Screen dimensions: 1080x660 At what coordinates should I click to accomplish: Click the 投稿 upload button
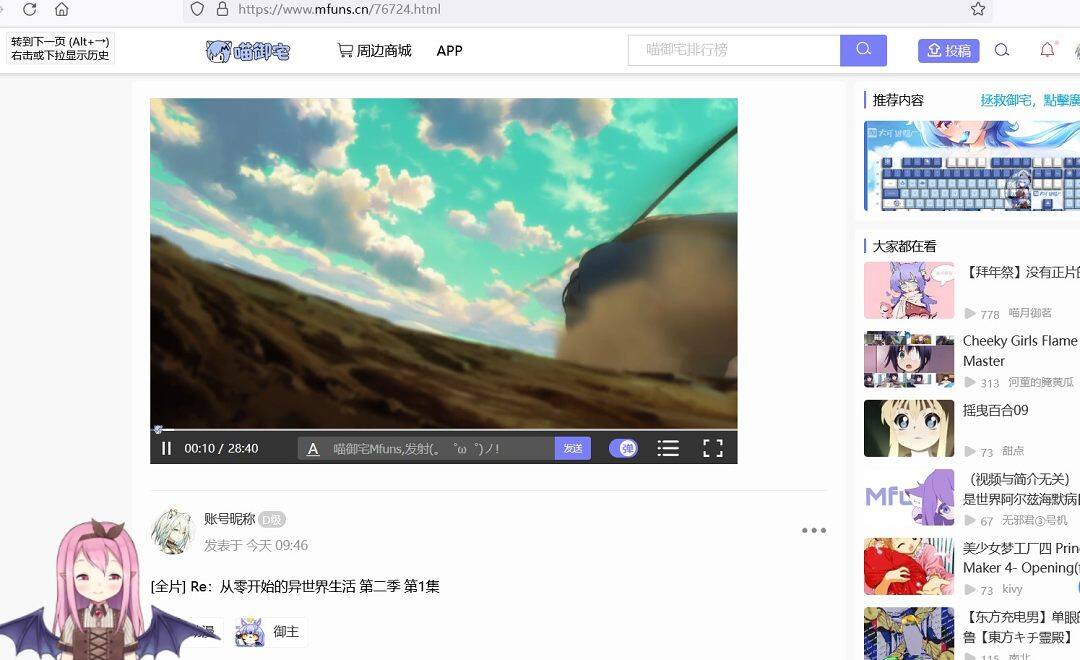[x=948, y=50]
